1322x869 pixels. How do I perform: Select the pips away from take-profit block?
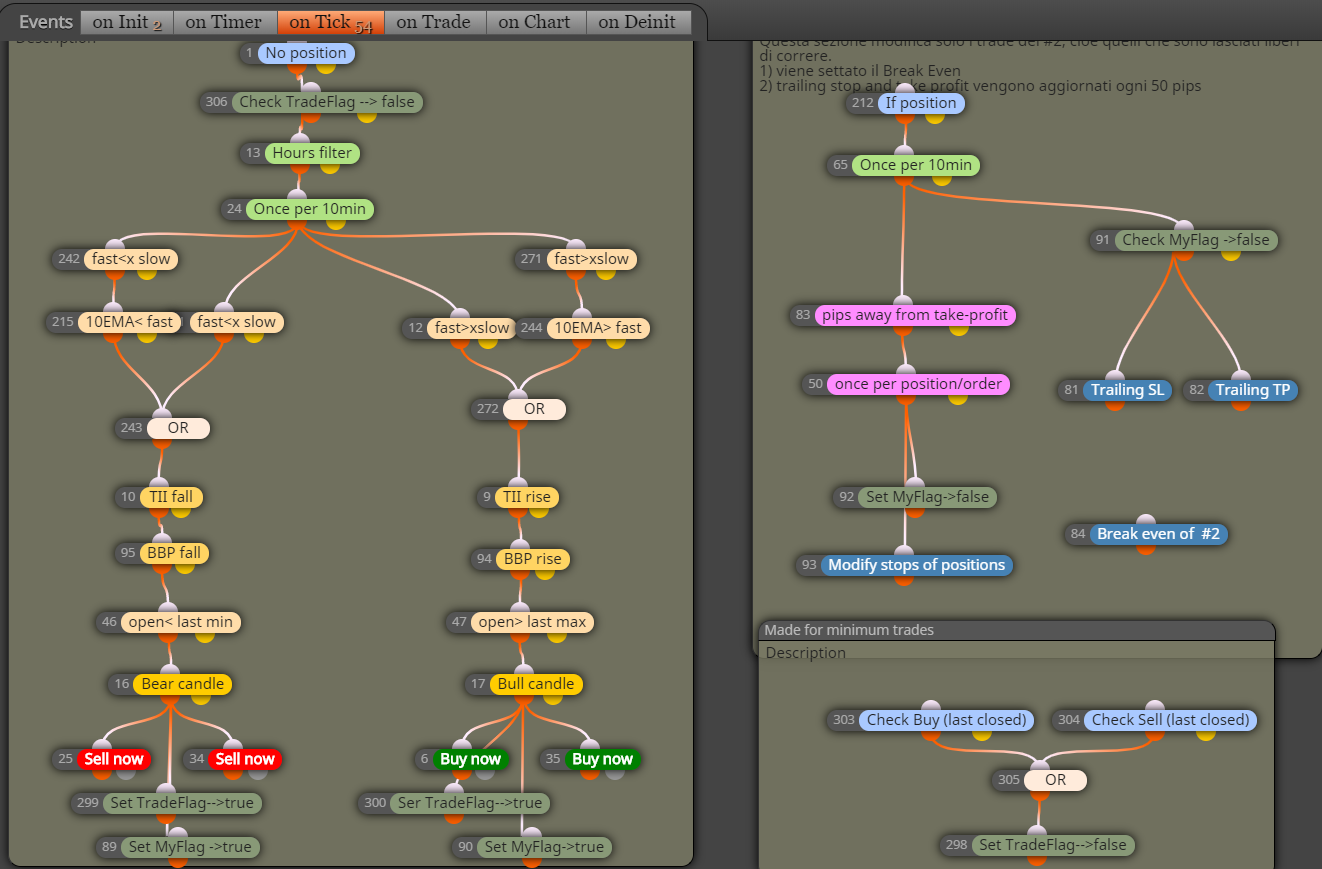pos(915,315)
